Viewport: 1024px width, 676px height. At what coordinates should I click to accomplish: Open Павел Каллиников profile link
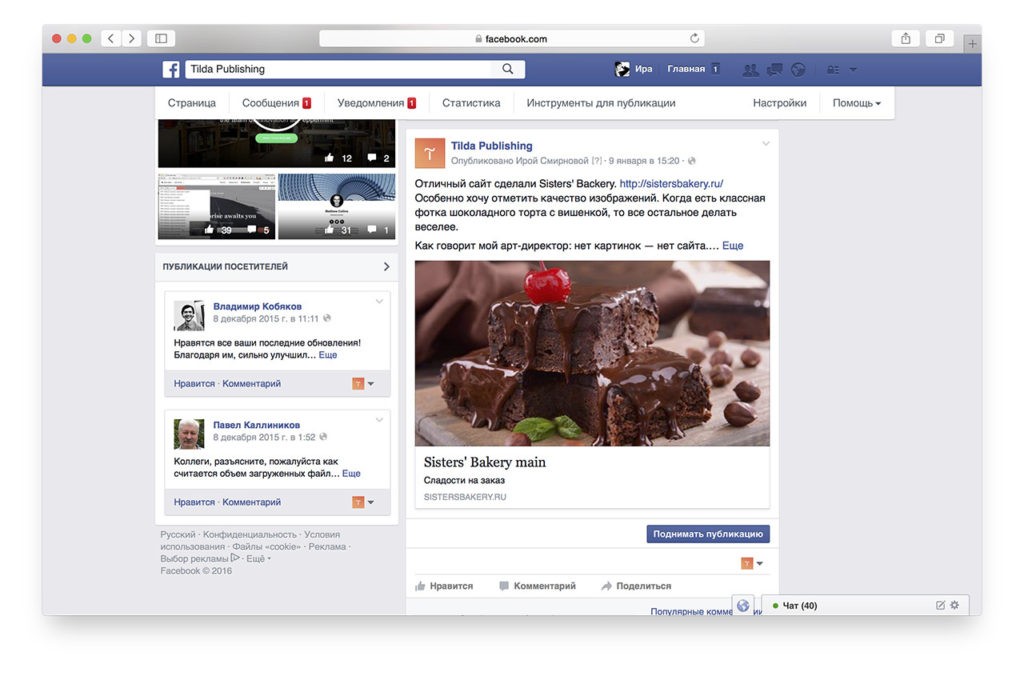257,425
